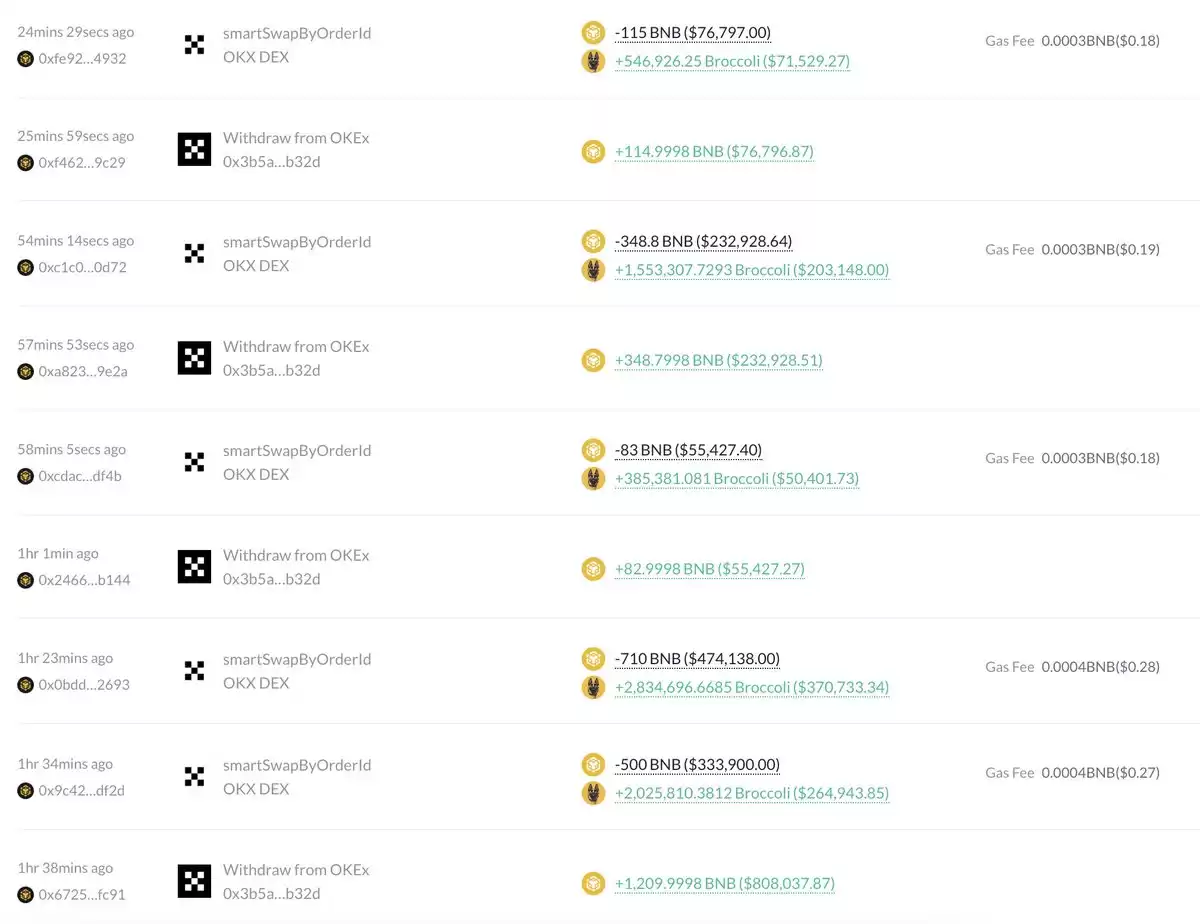Open transaction hash 0xa823...9e2a

tap(83, 371)
